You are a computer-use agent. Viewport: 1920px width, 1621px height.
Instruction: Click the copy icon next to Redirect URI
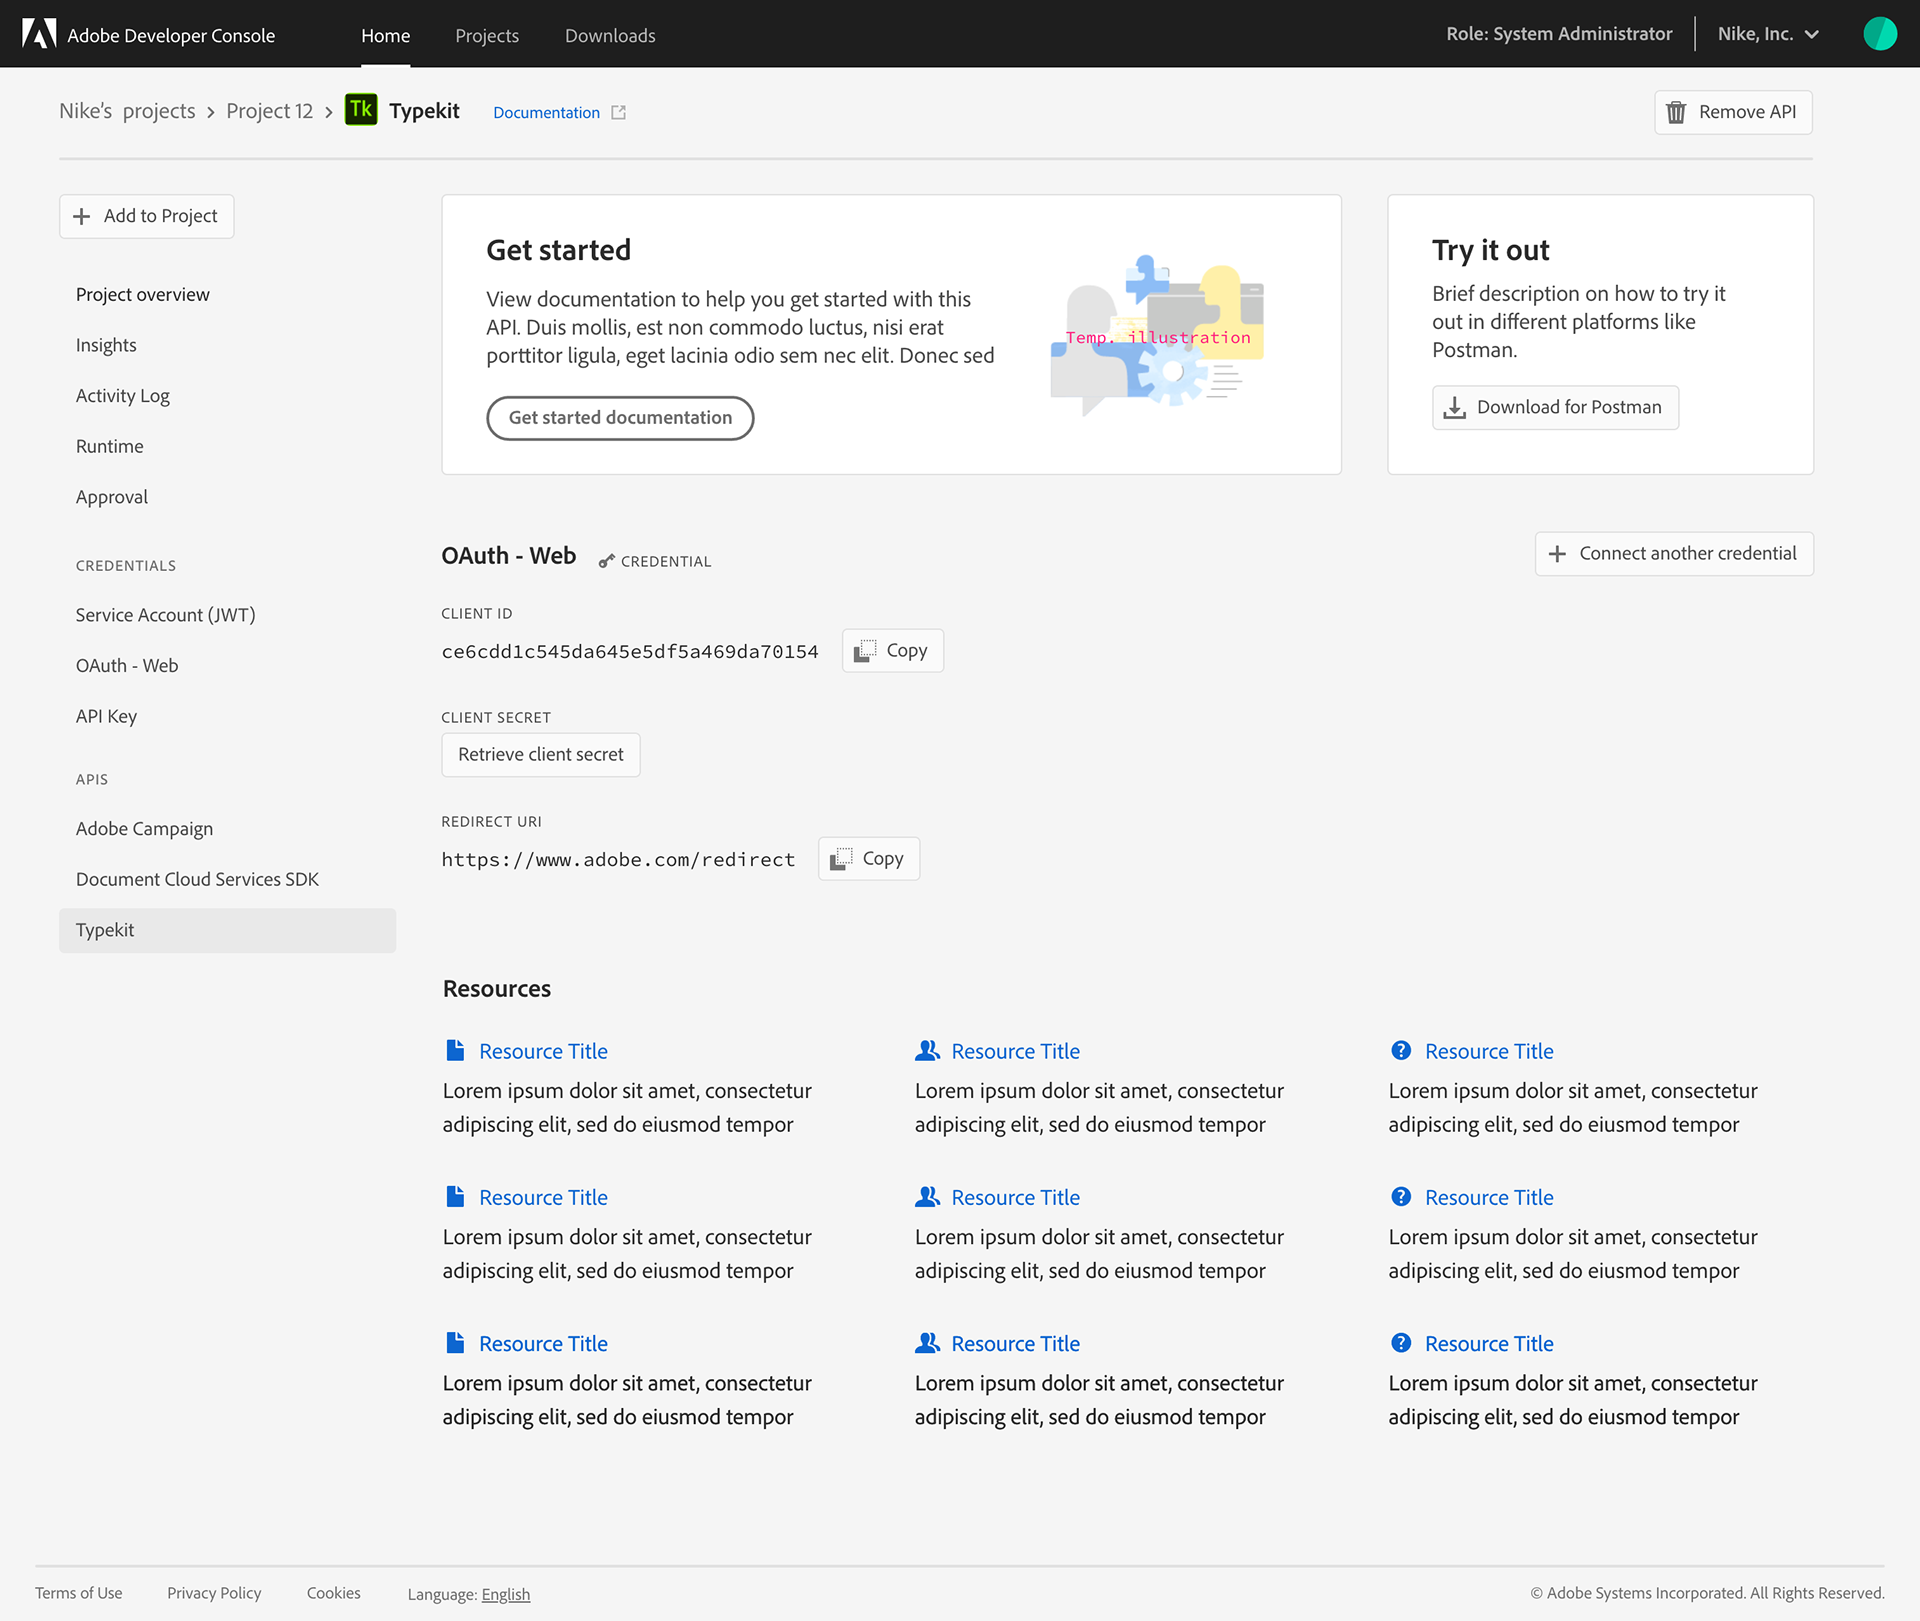(841, 859)
